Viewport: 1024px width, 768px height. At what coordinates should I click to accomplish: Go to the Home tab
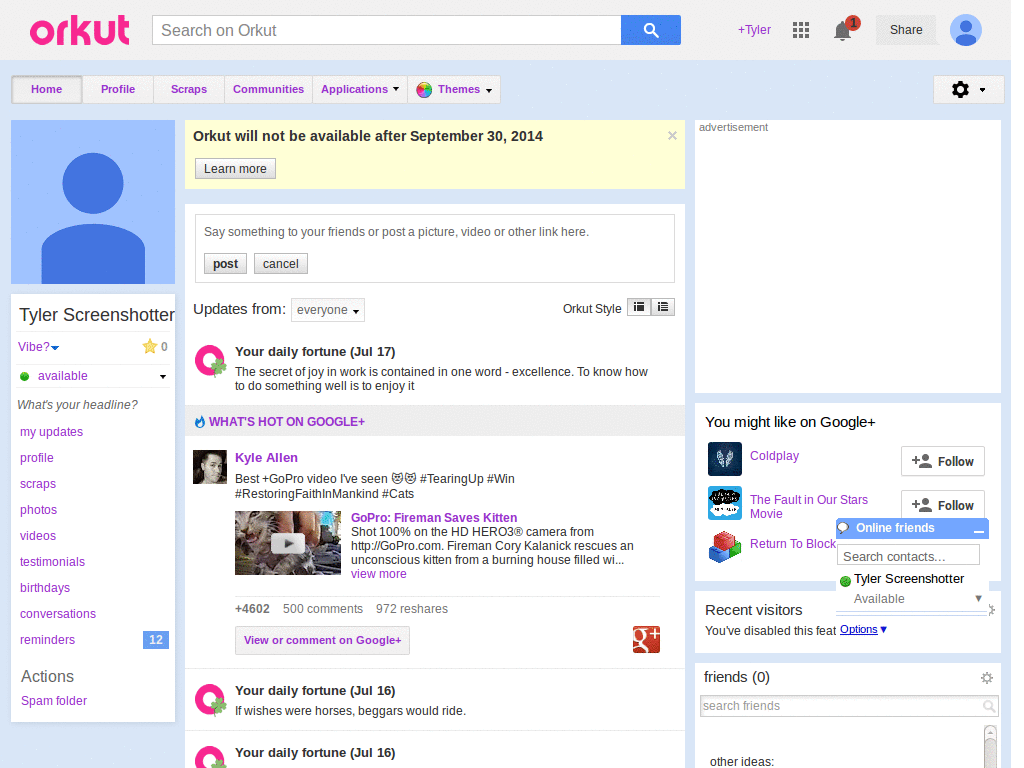tap(46, 89)
